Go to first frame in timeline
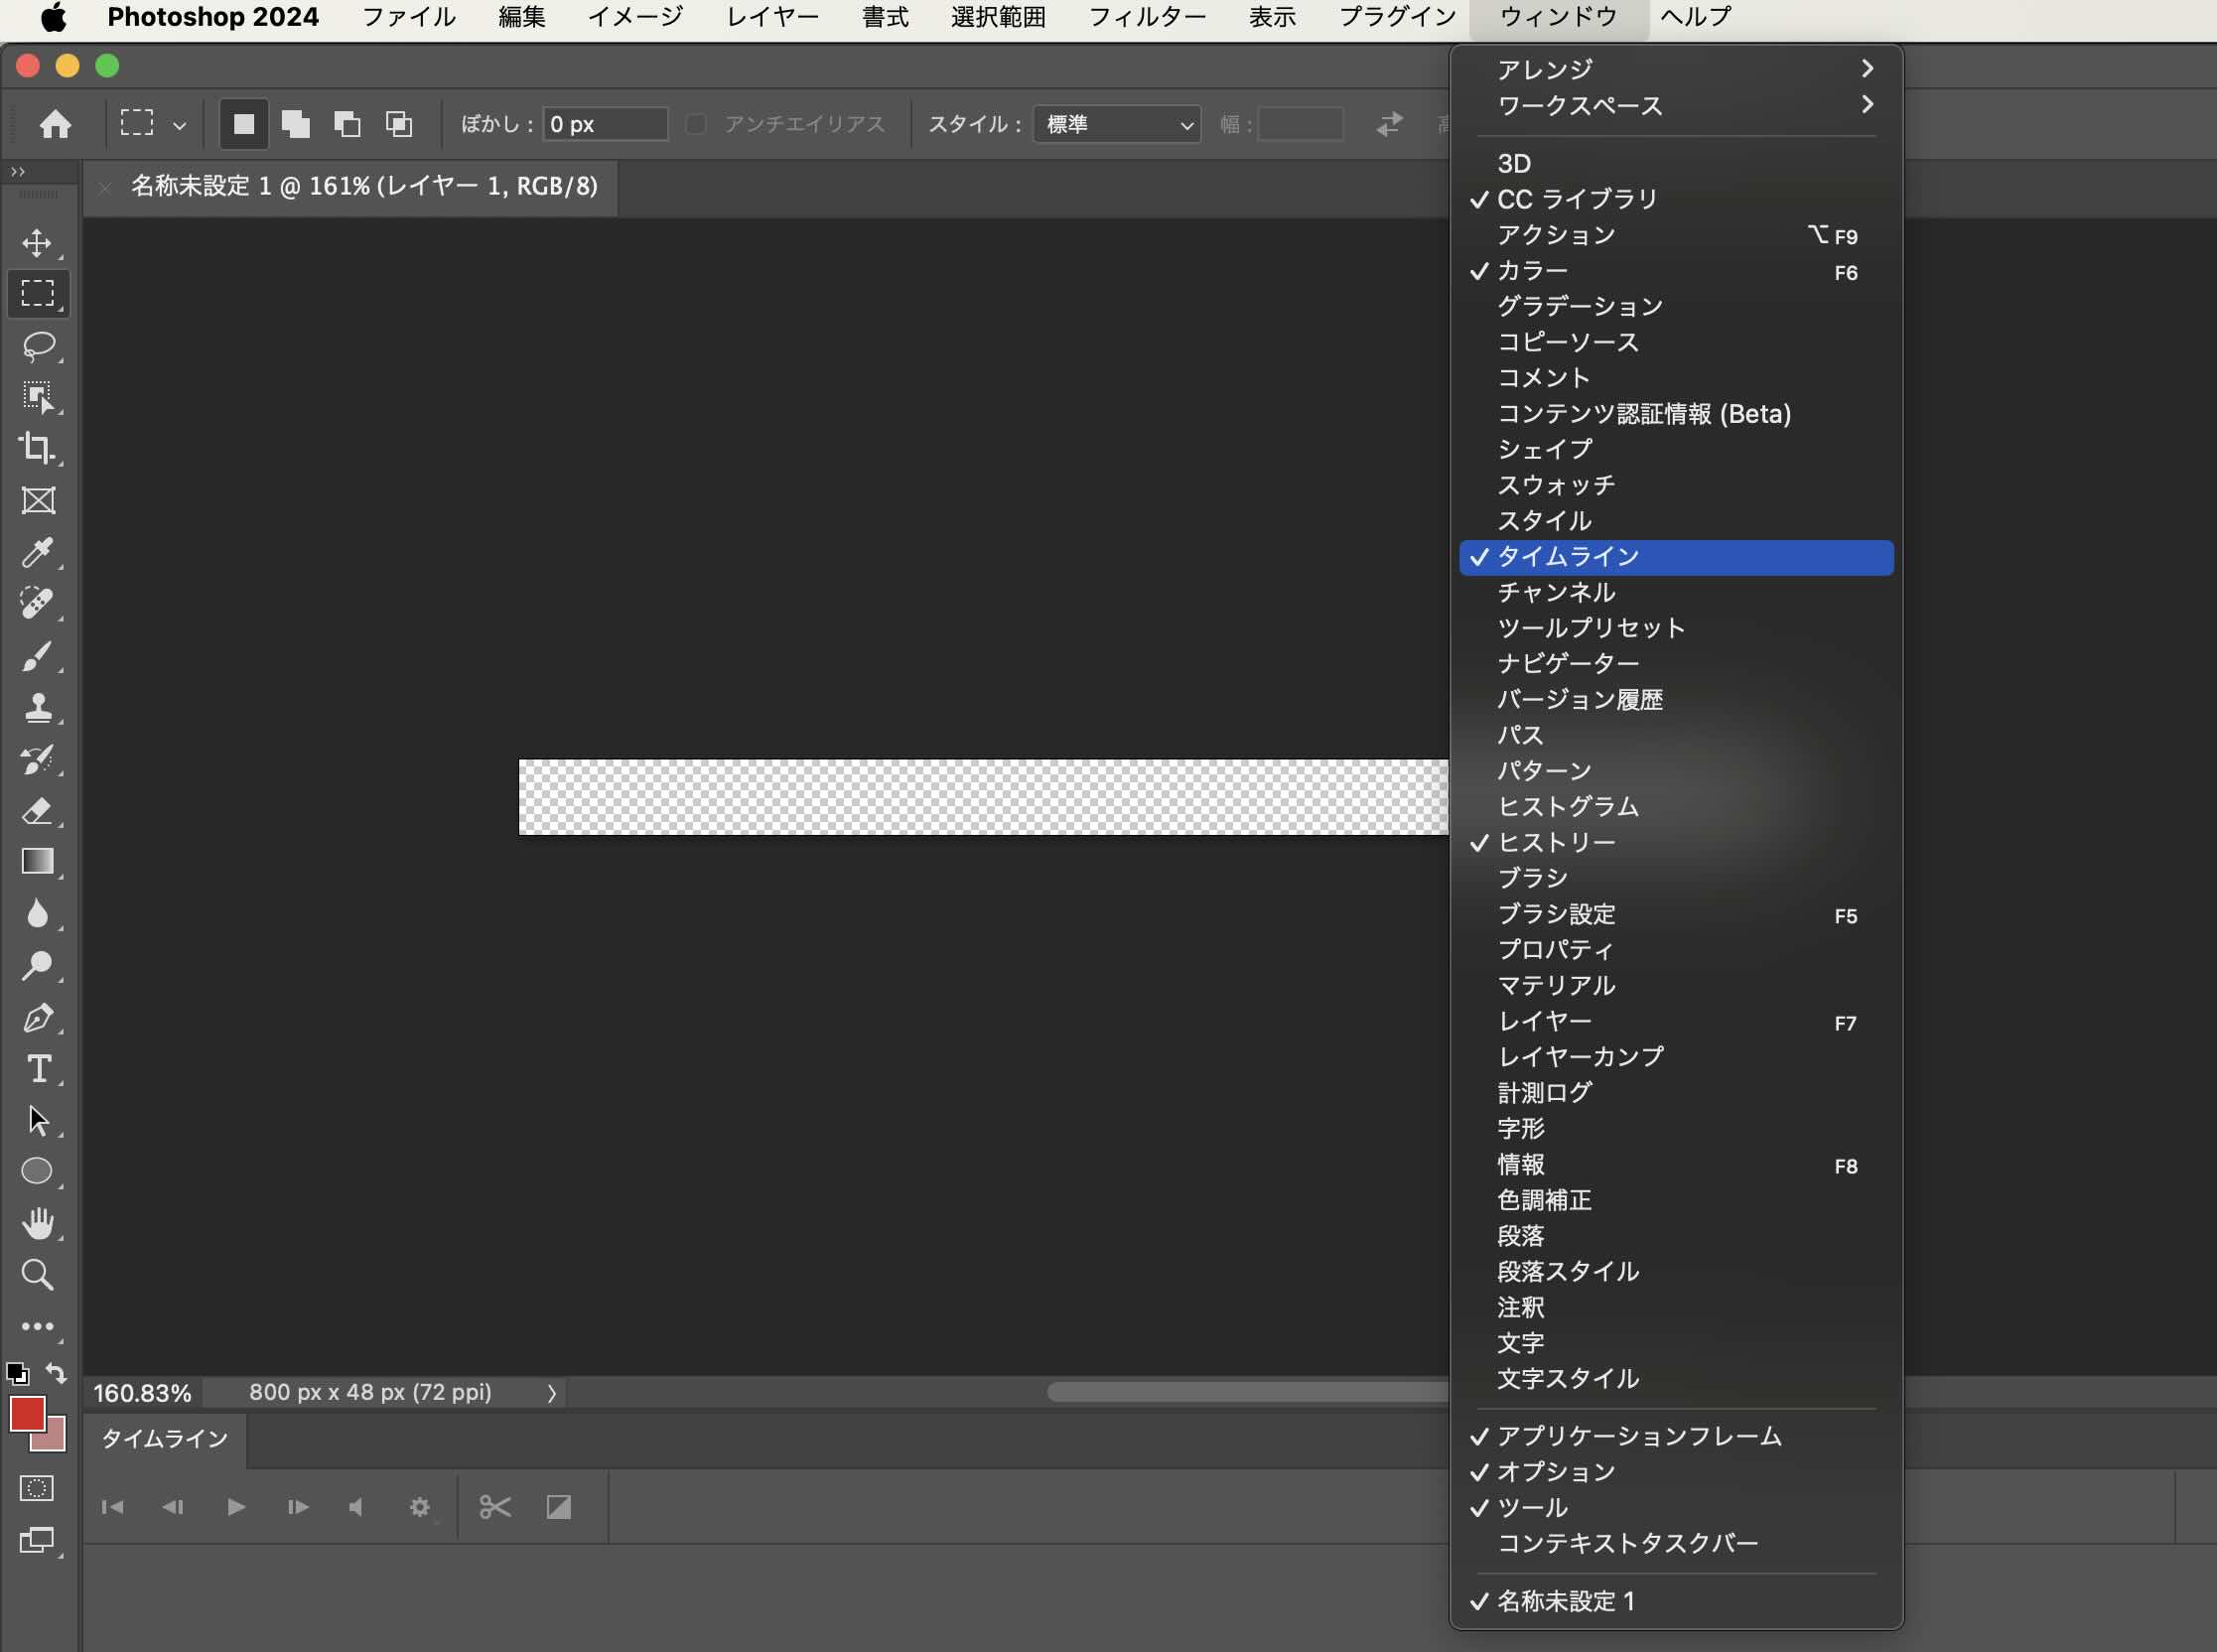The height and width of the screenshot is (1652, 2217). click(x=112, y=1507)
